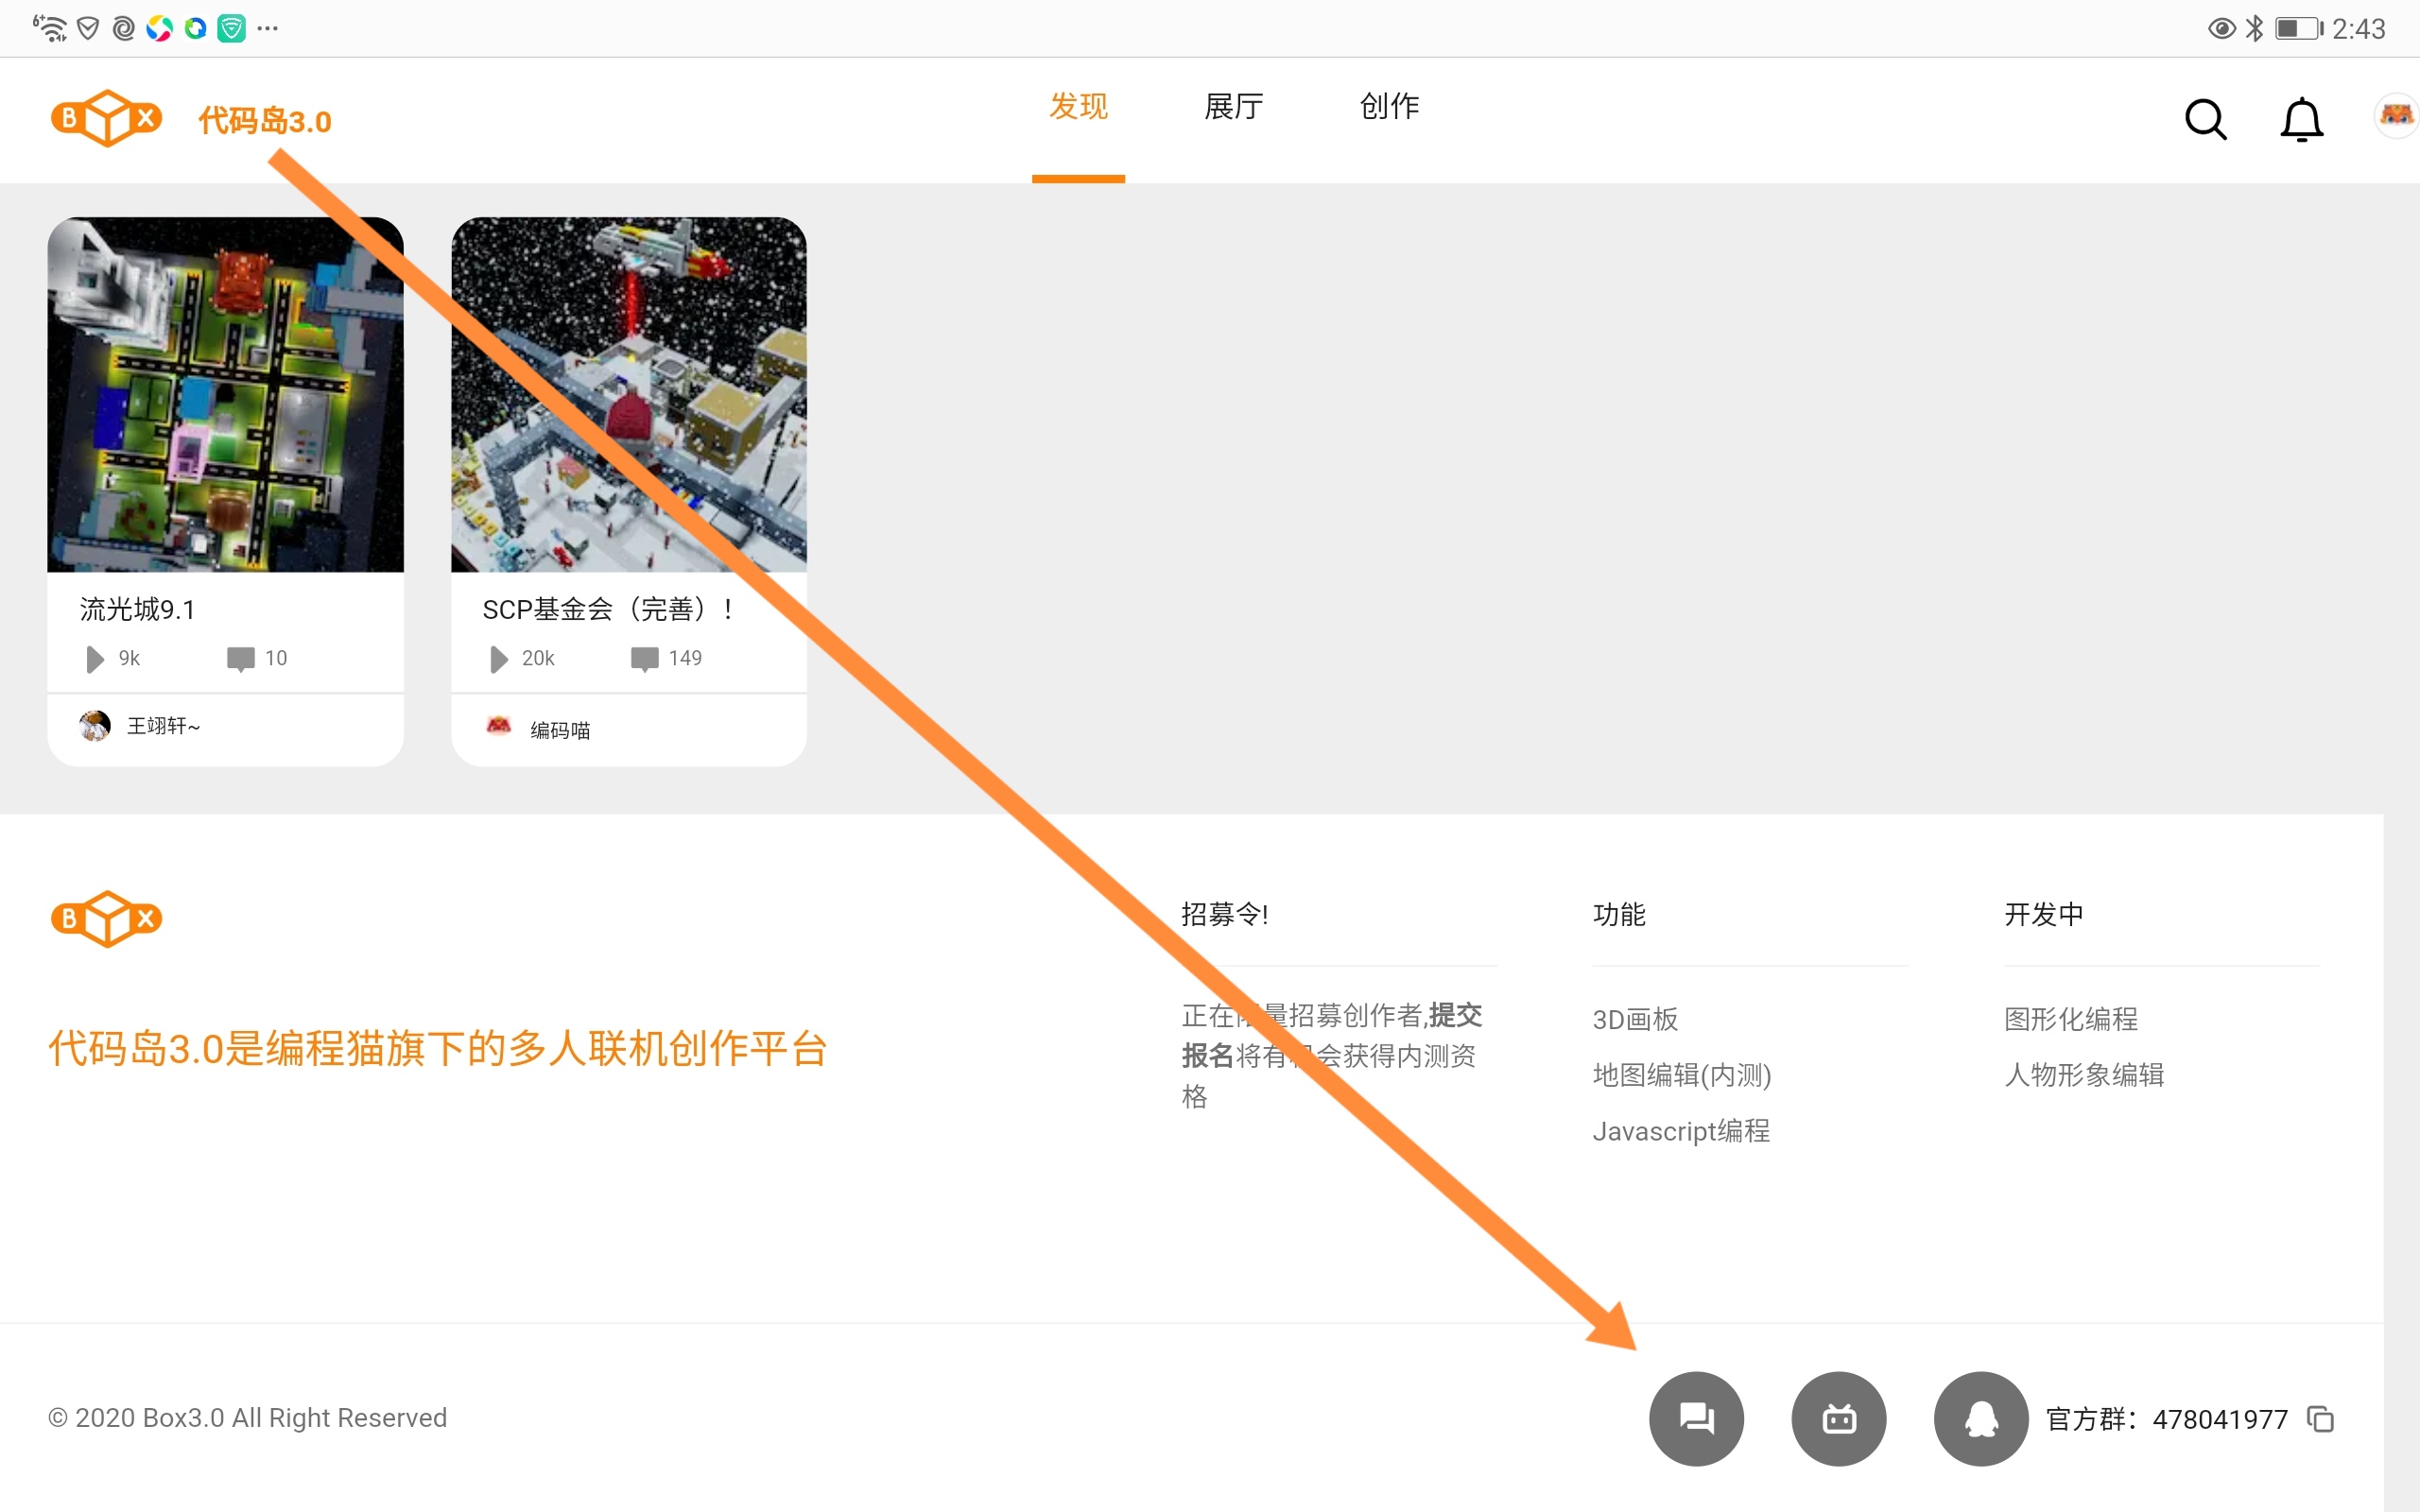The width and height of the screenshot is (2420, 1512).
Task: Tap the green shield status bar icon
Action: 232,28
